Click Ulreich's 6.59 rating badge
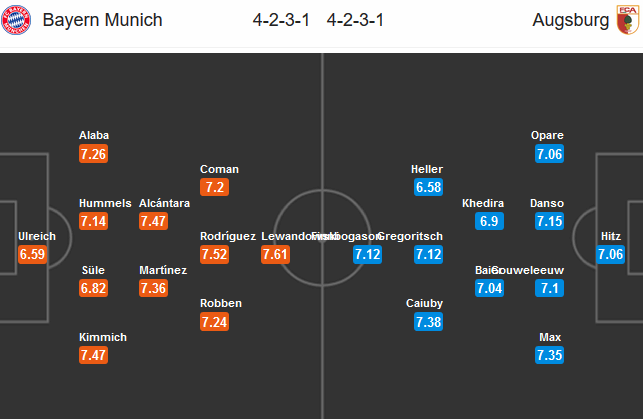The height and width of the screenshot is (419, 643). 33,254
